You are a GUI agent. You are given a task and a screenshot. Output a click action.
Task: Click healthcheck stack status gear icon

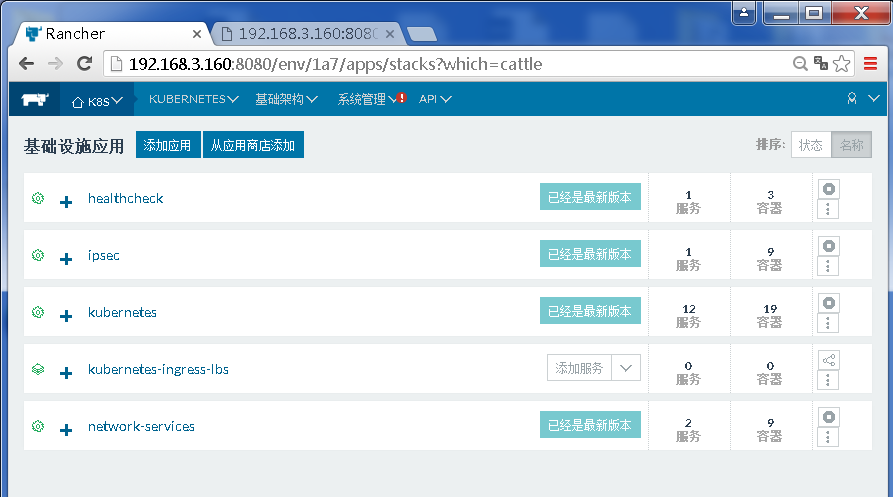pyautogui.click(x=38, y=198)
